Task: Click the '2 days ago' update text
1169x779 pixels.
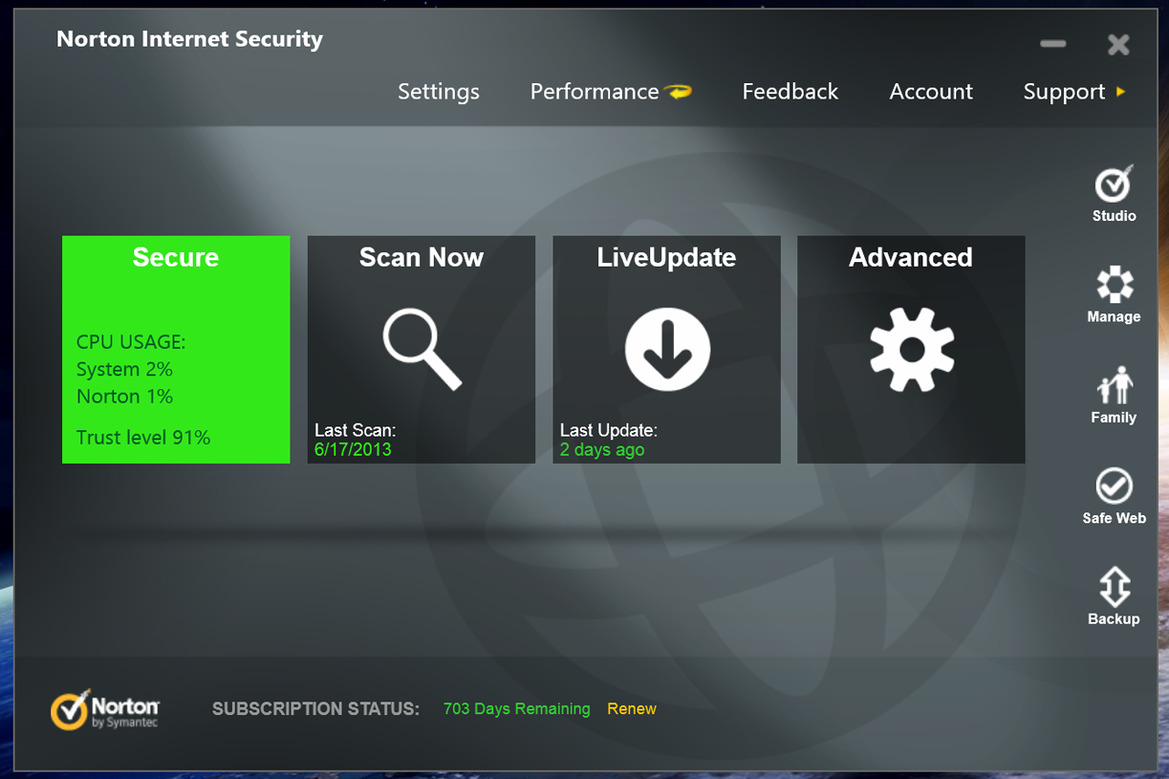Action: [x=602, y=450]
